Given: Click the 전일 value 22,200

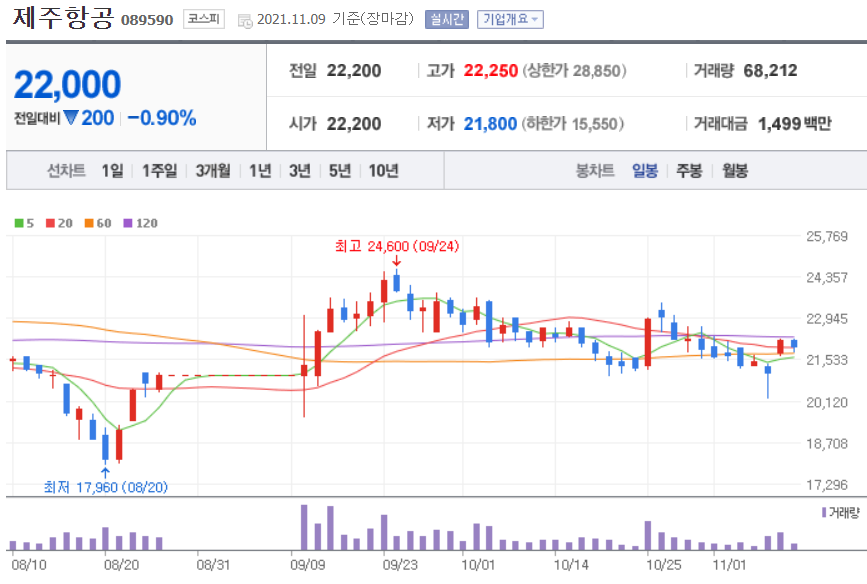Looking at the screenshot, I should tap(354, 71).
